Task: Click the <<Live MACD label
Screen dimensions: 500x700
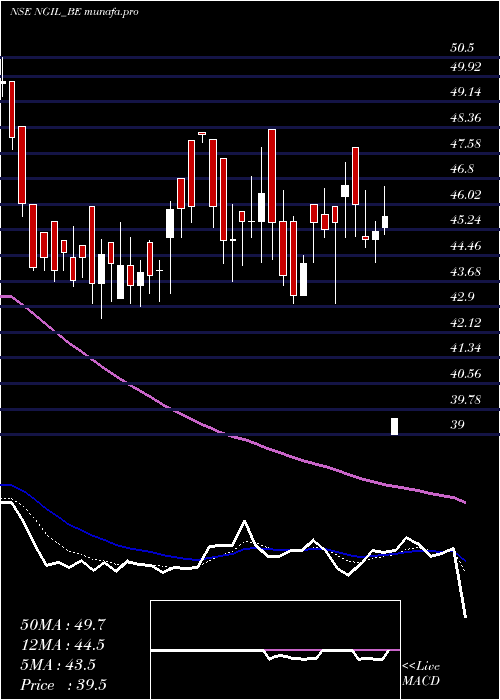Action: point(421,674)
